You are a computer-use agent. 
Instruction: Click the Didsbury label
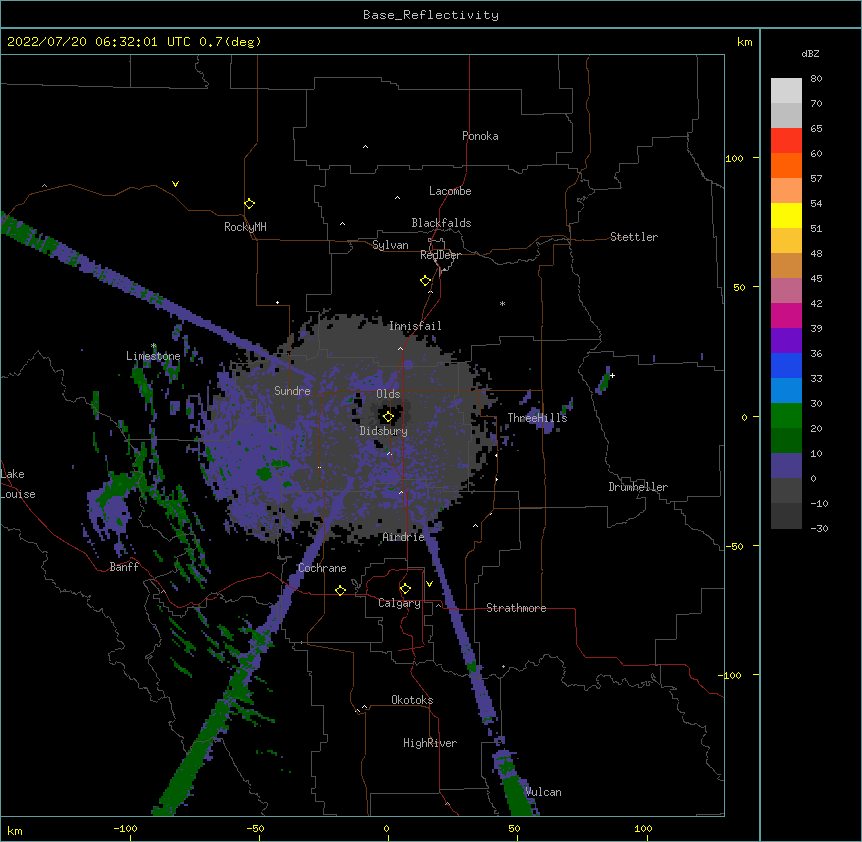(384, 431)
